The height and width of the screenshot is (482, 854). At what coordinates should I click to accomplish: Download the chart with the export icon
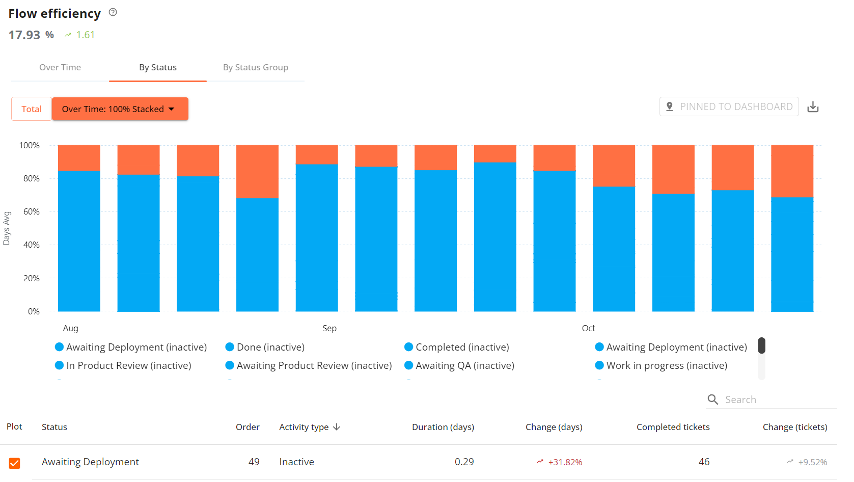click(813, 107)
